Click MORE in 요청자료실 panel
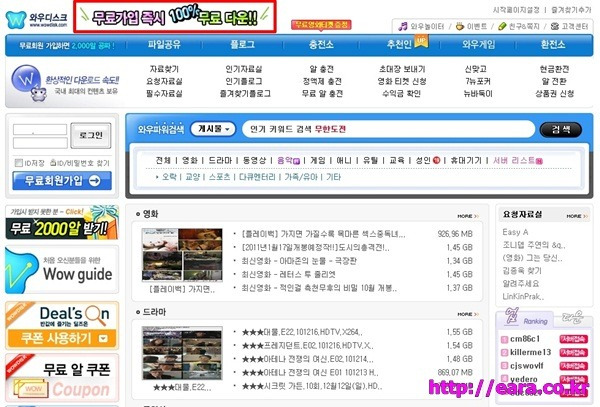 (x=577, y=216)
